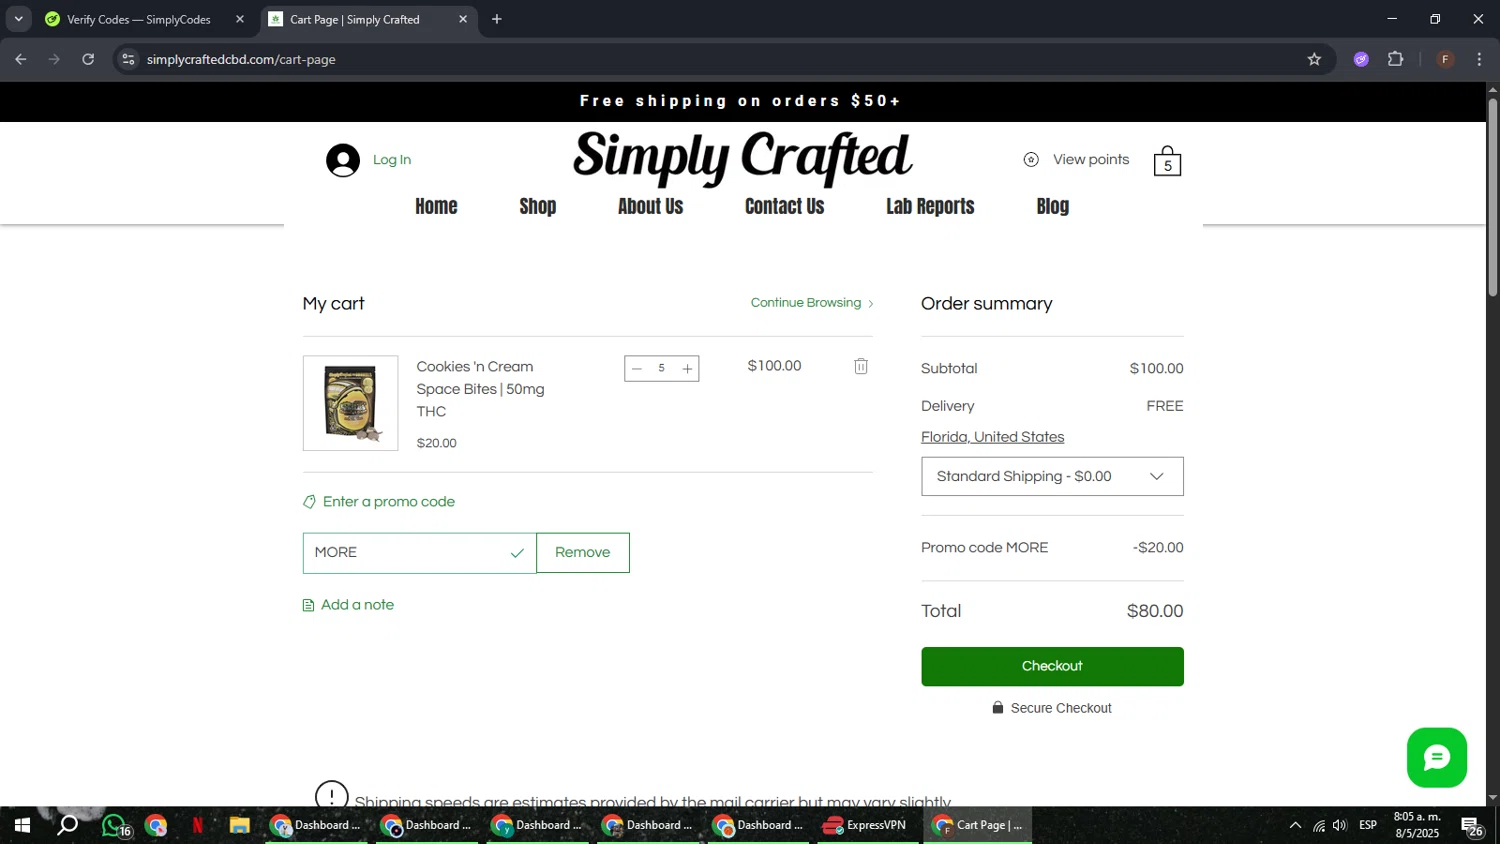This screenshot has width=1500, height=844.
Task: Remove the MORE promo code
Action: [x=583, y=553]
